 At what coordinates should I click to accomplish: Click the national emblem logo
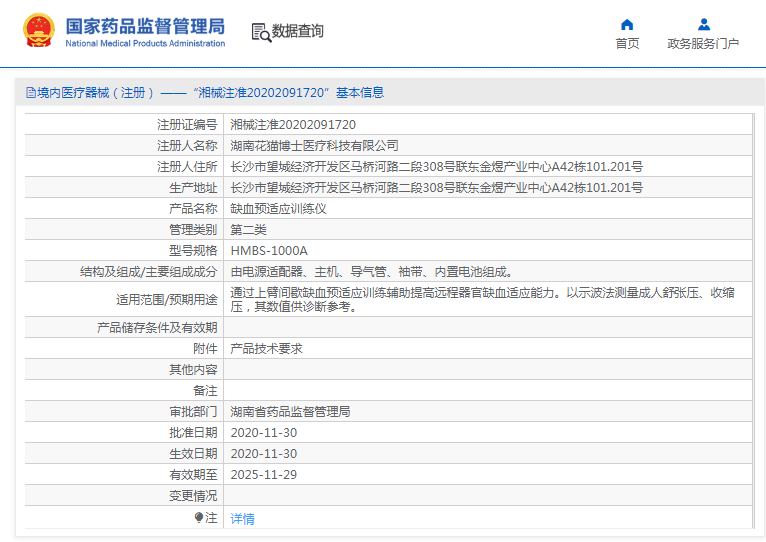click(x=39, y=30)
